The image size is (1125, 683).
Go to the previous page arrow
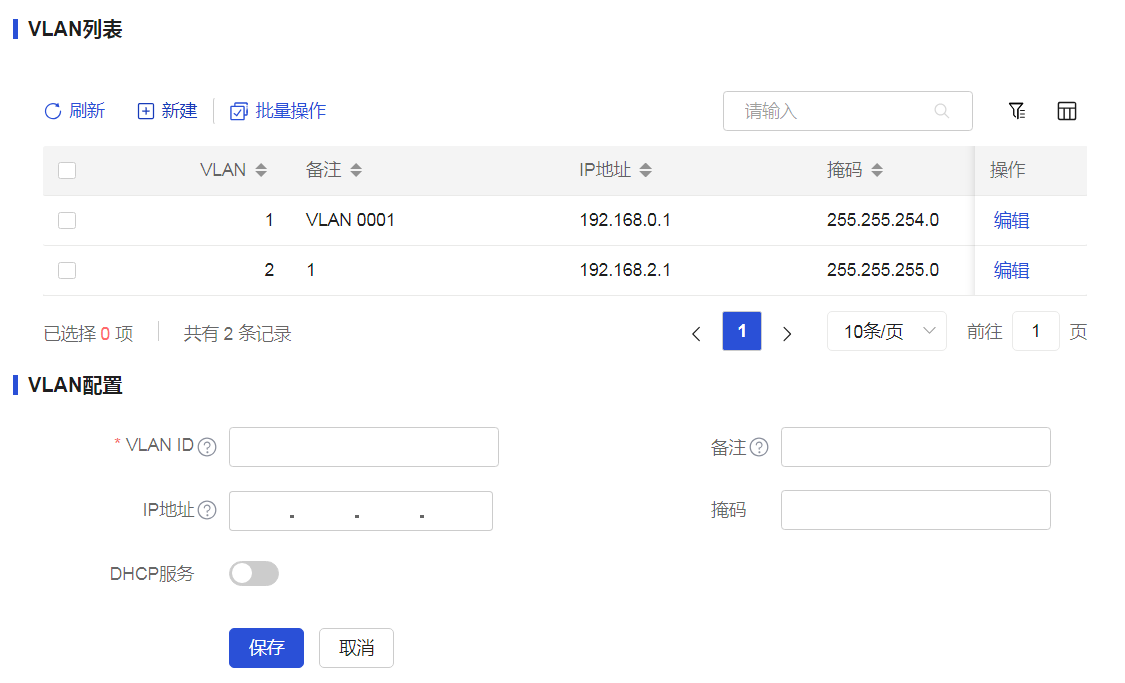point(696,333)
